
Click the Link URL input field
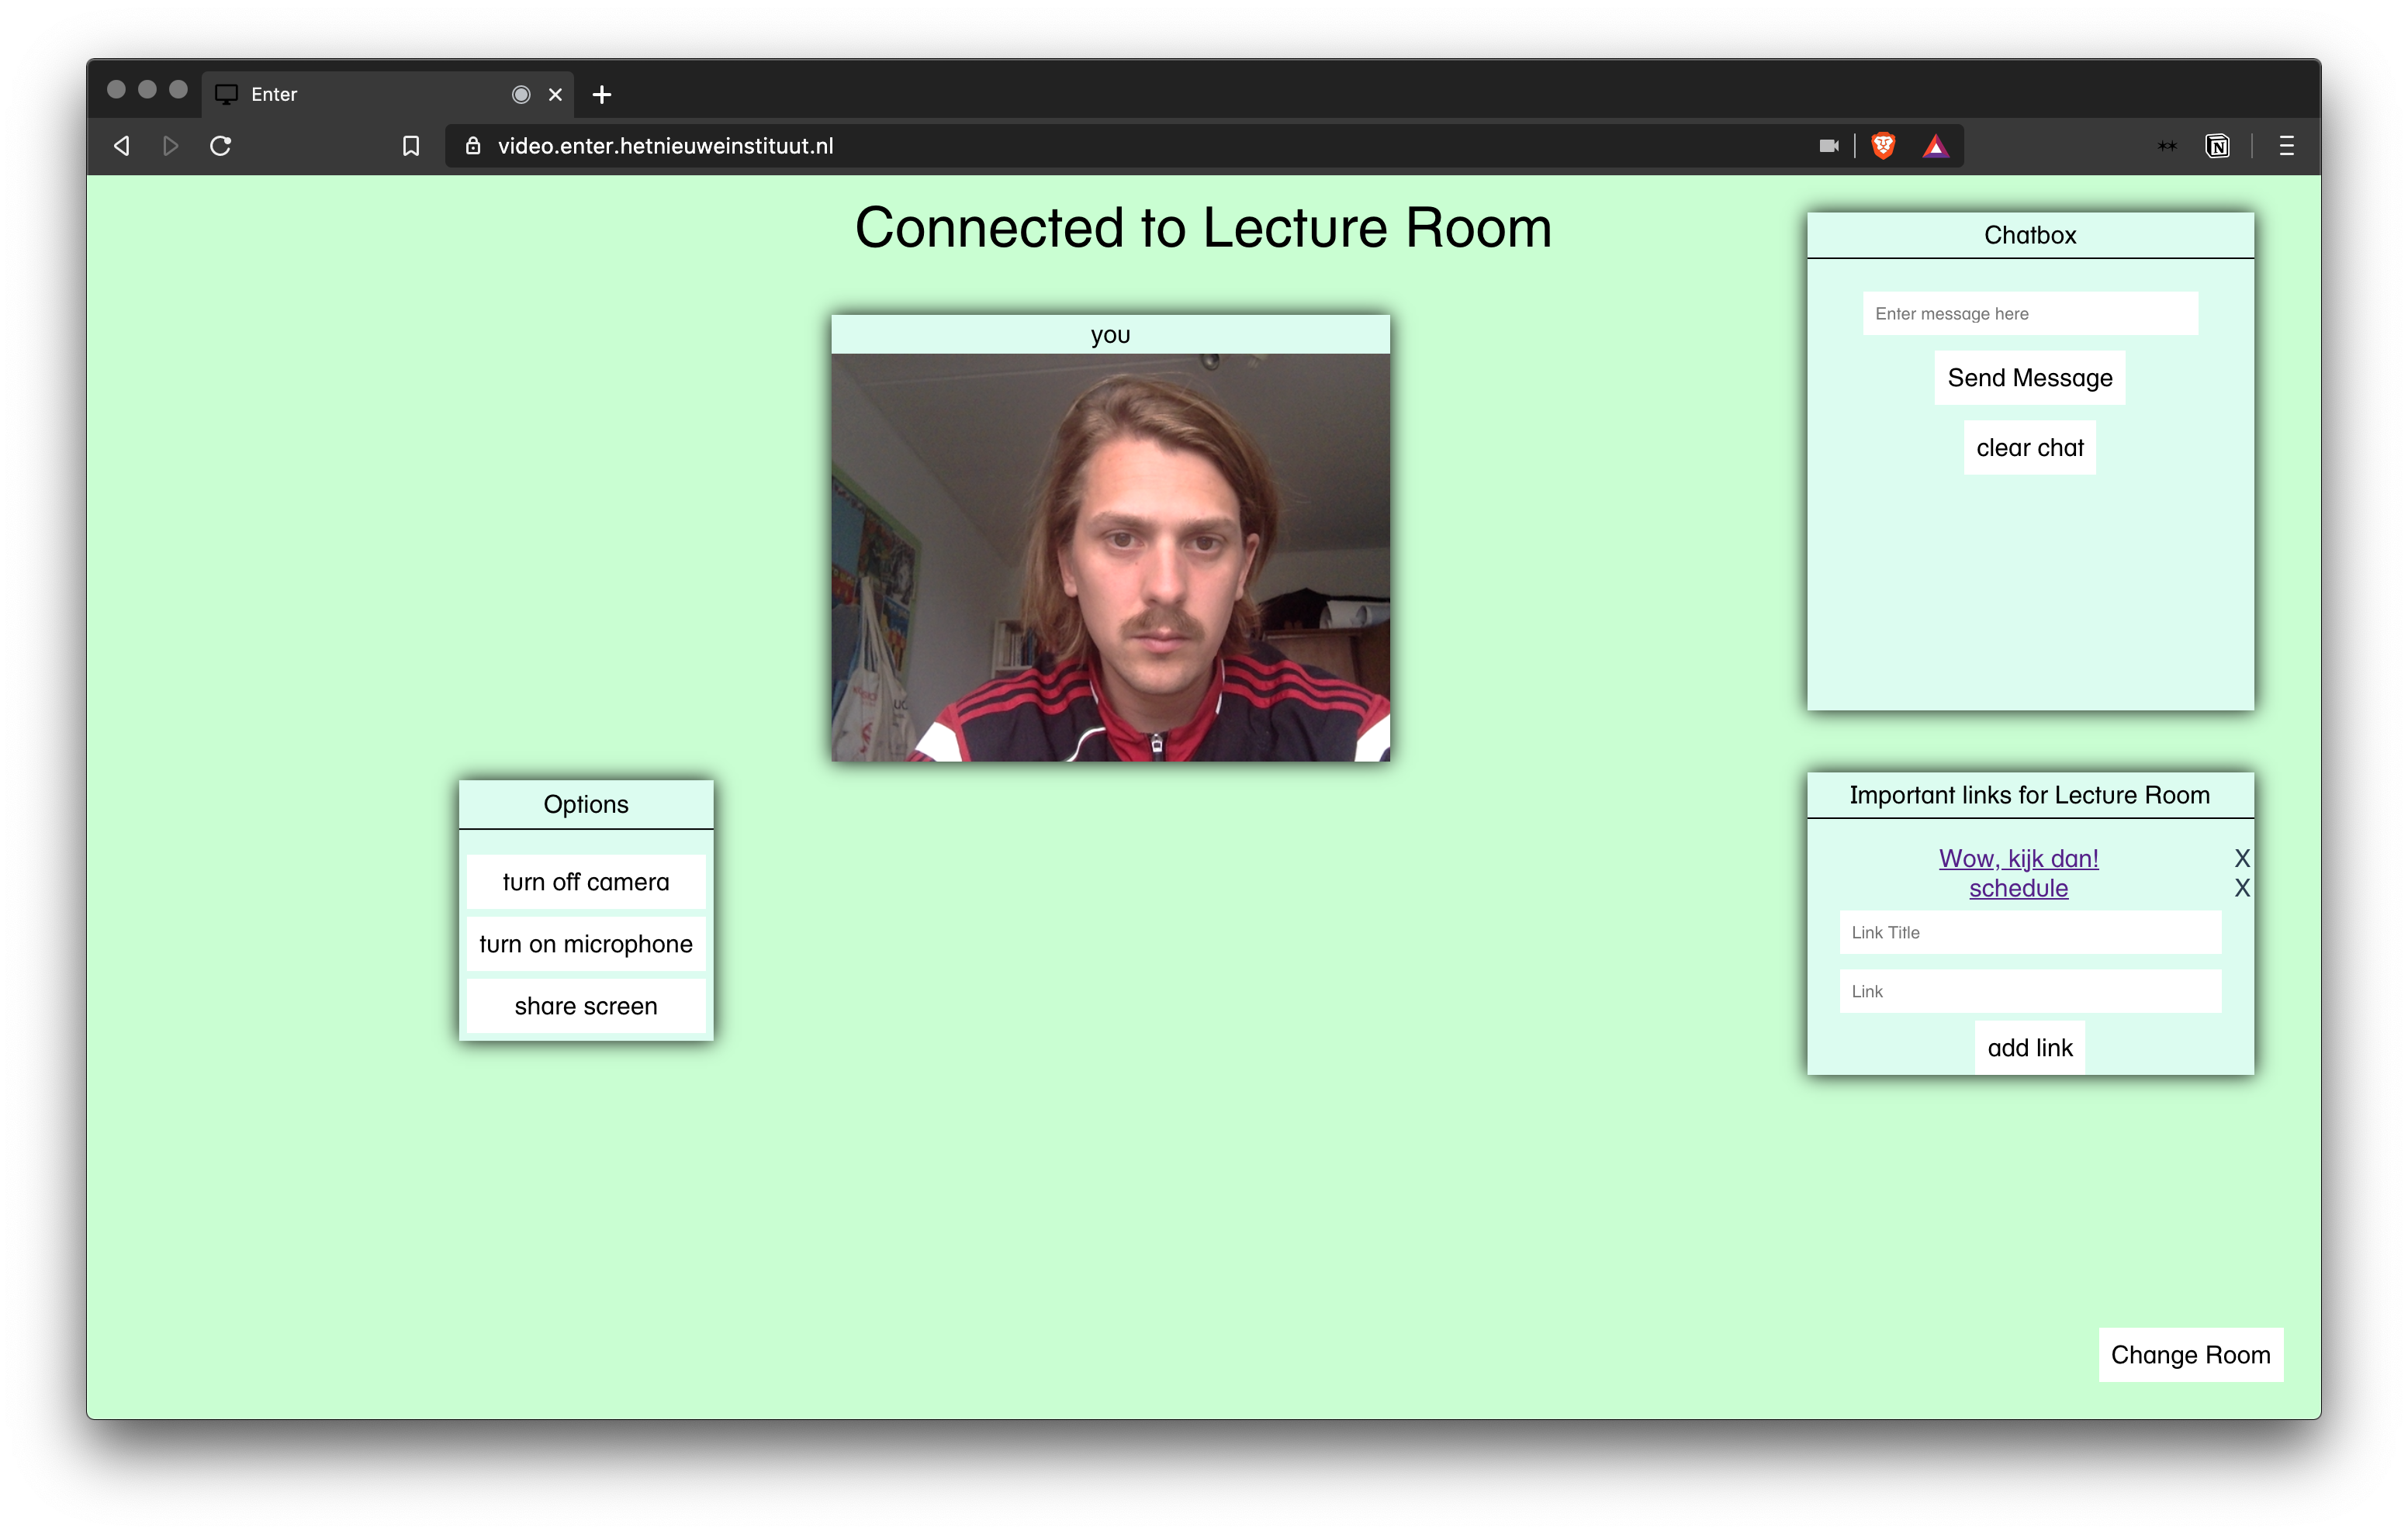pyautogui.click(x=2030, y=991)
